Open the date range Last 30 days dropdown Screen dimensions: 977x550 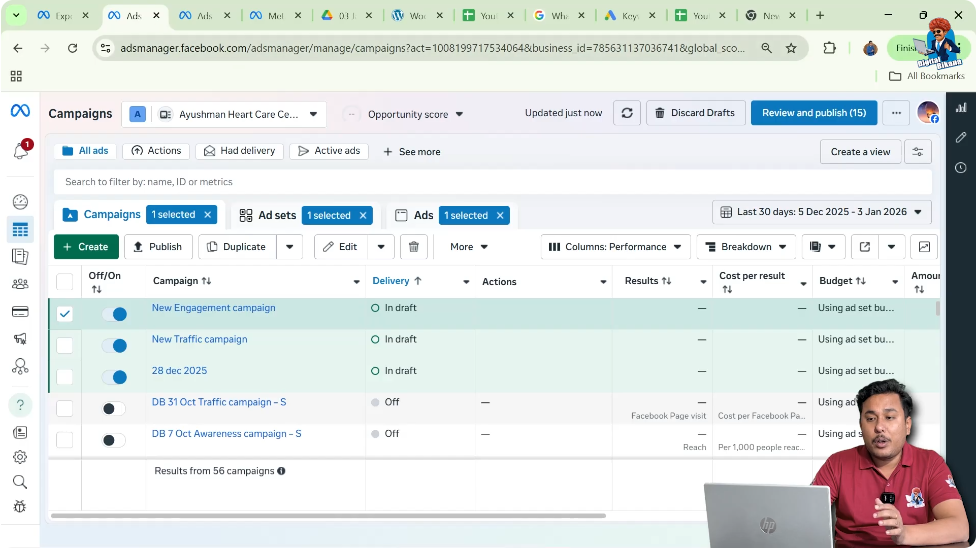tap(822, 212)
